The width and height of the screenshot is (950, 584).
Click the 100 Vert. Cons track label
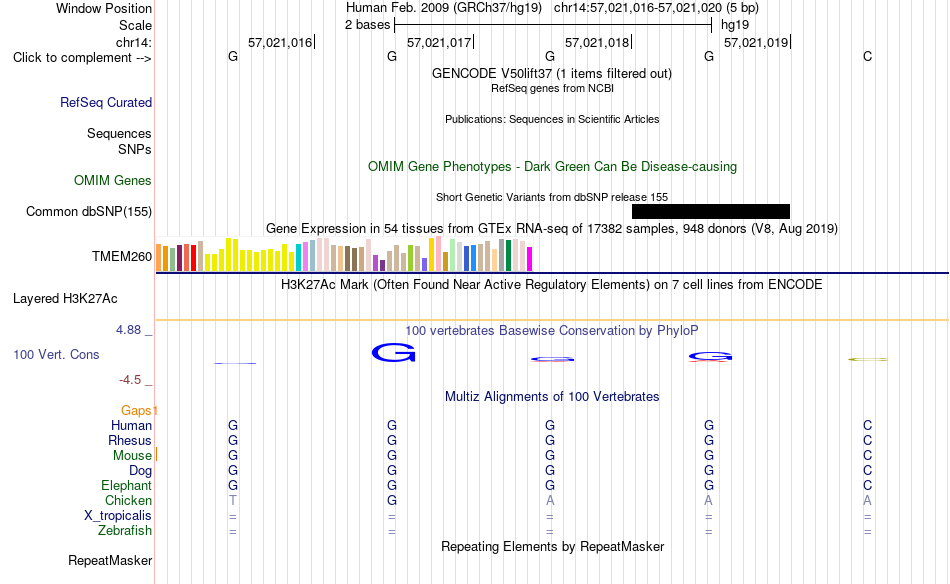point(56,354)
